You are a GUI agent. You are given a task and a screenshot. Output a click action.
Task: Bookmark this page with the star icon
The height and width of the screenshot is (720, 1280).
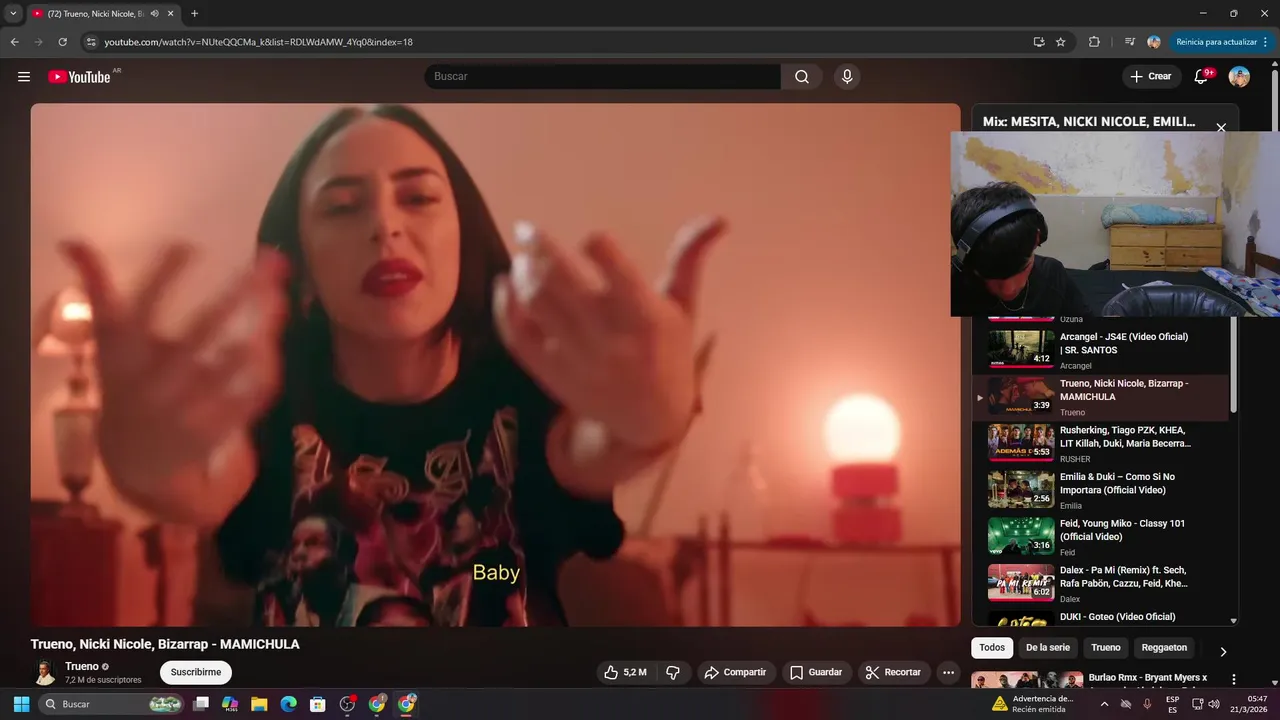(x=1061, y=42)
